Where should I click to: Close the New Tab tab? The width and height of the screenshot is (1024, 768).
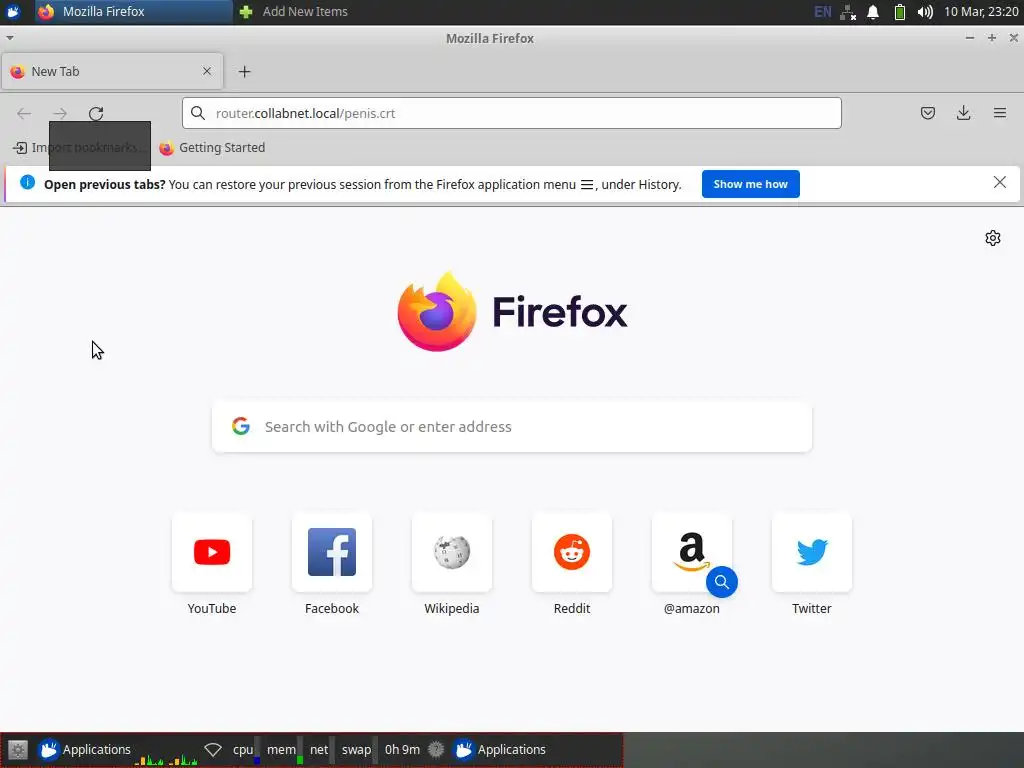tap(207, 71)
